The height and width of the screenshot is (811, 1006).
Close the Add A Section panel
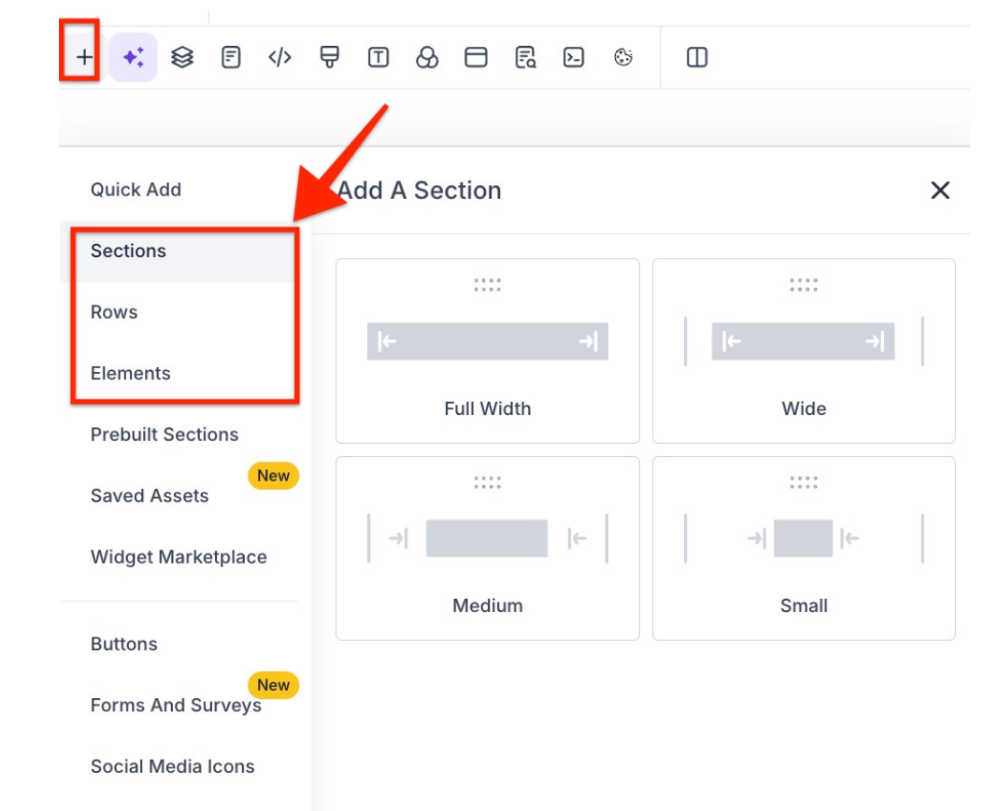click(939, 191)
